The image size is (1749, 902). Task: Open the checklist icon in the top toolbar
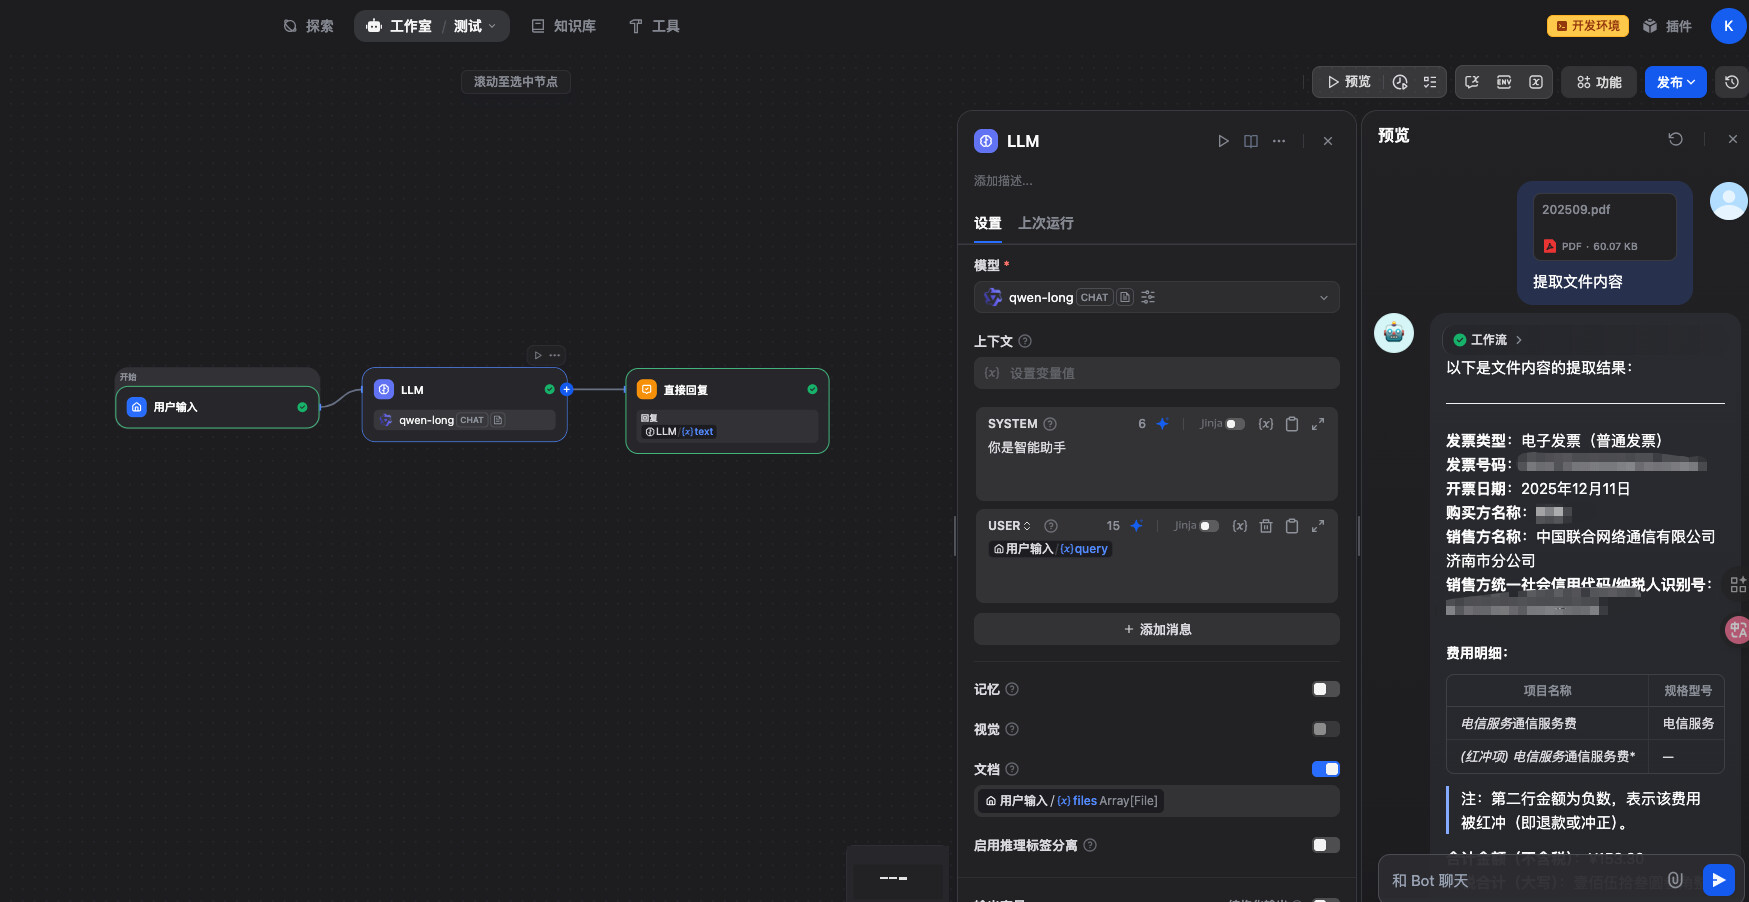[1430, 82]
